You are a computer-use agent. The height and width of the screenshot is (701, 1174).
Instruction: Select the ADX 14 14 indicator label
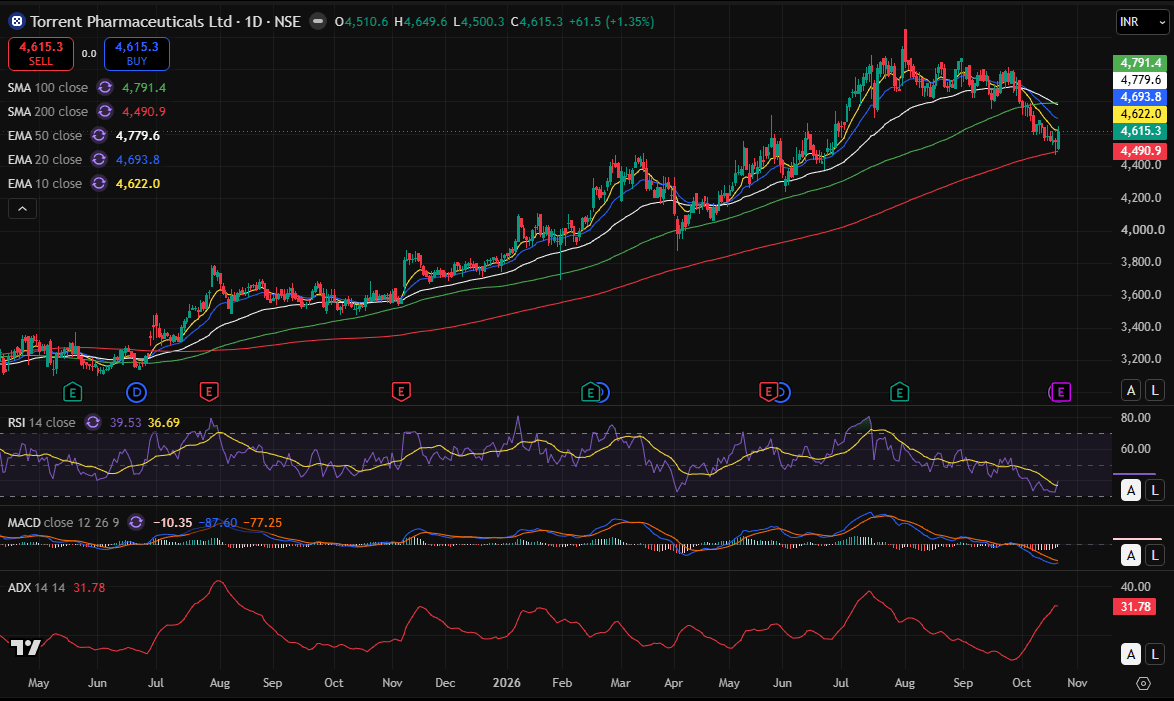click(x=37, y=588)
